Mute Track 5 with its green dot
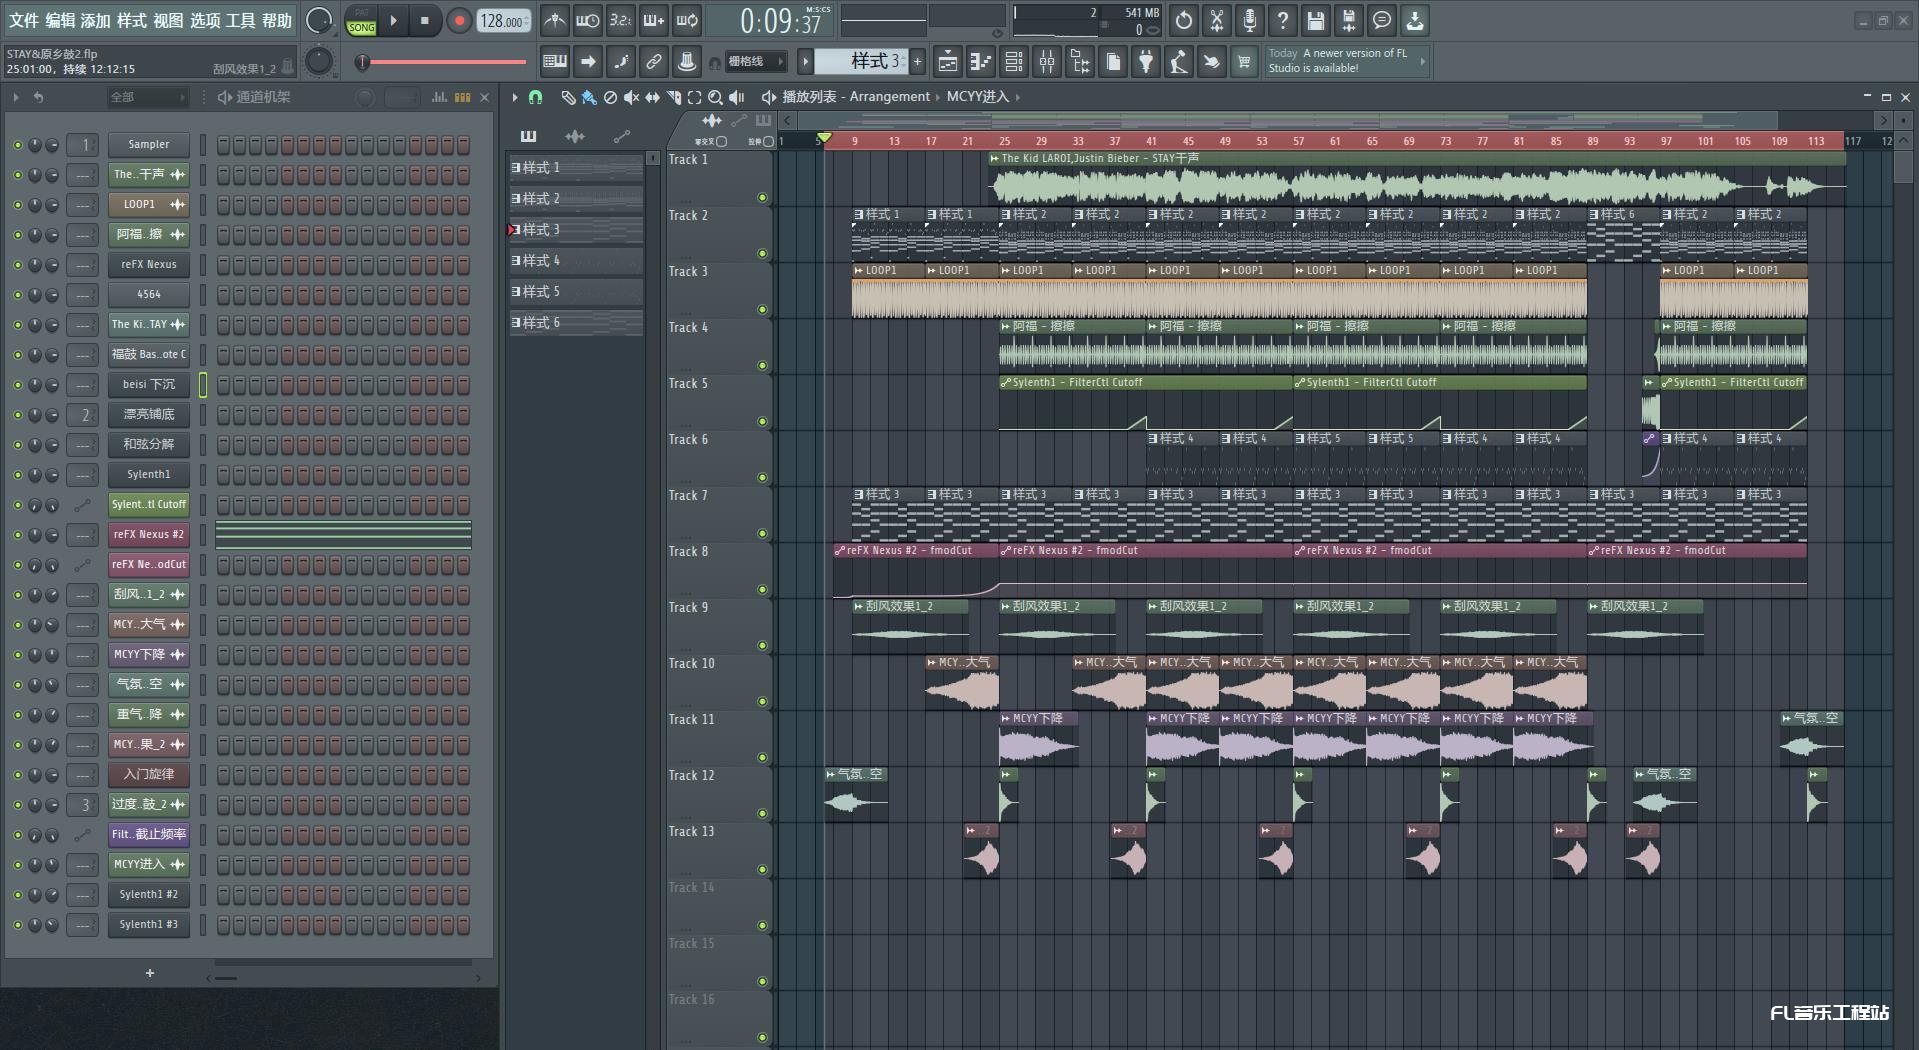1919x1050 pixels. (x=762, y=422)
